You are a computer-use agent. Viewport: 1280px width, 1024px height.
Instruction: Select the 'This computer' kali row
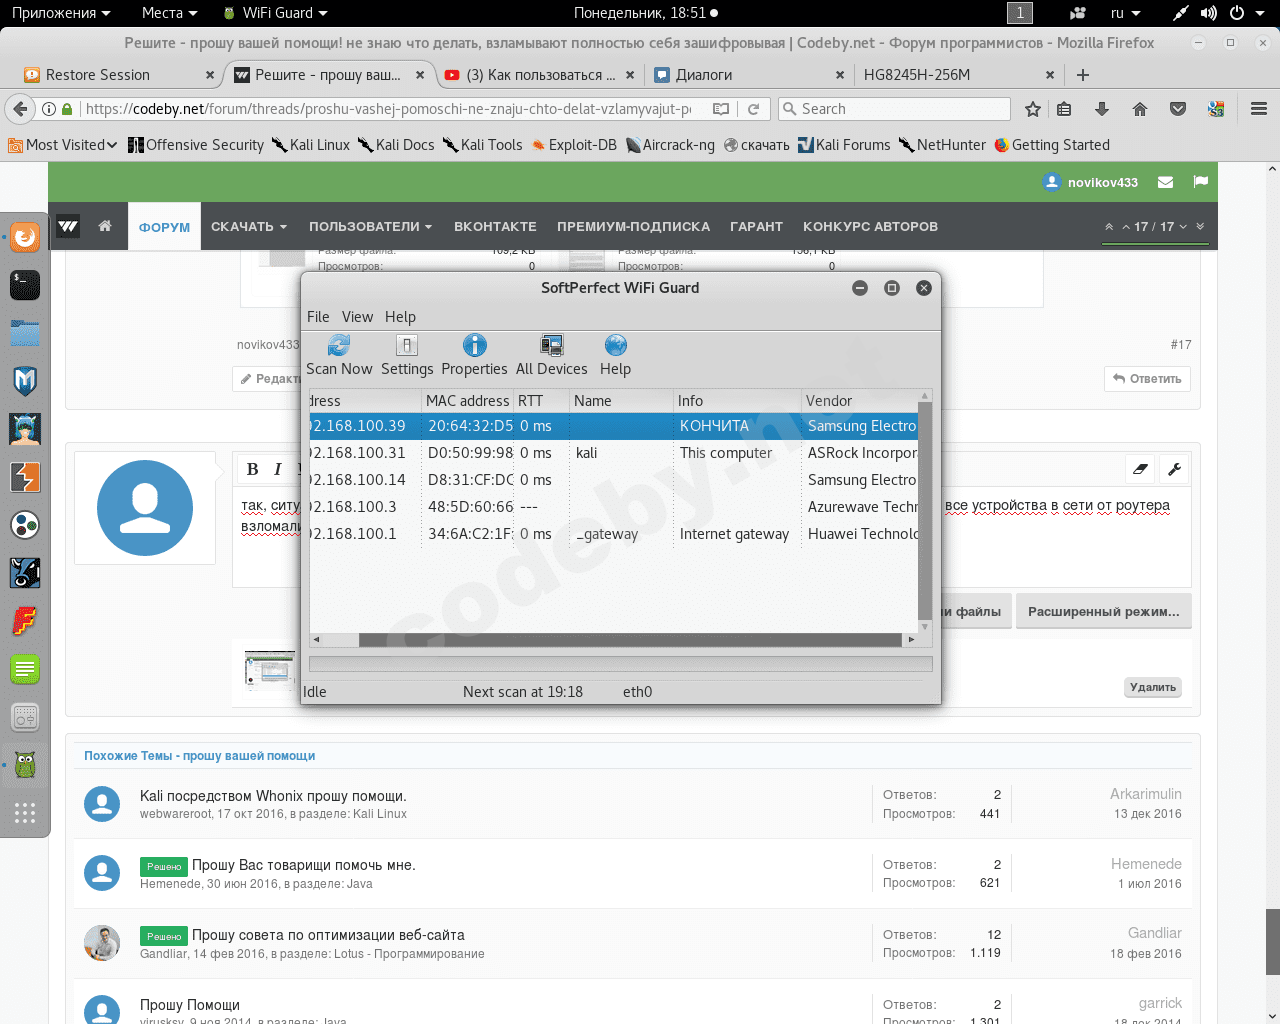613,453
